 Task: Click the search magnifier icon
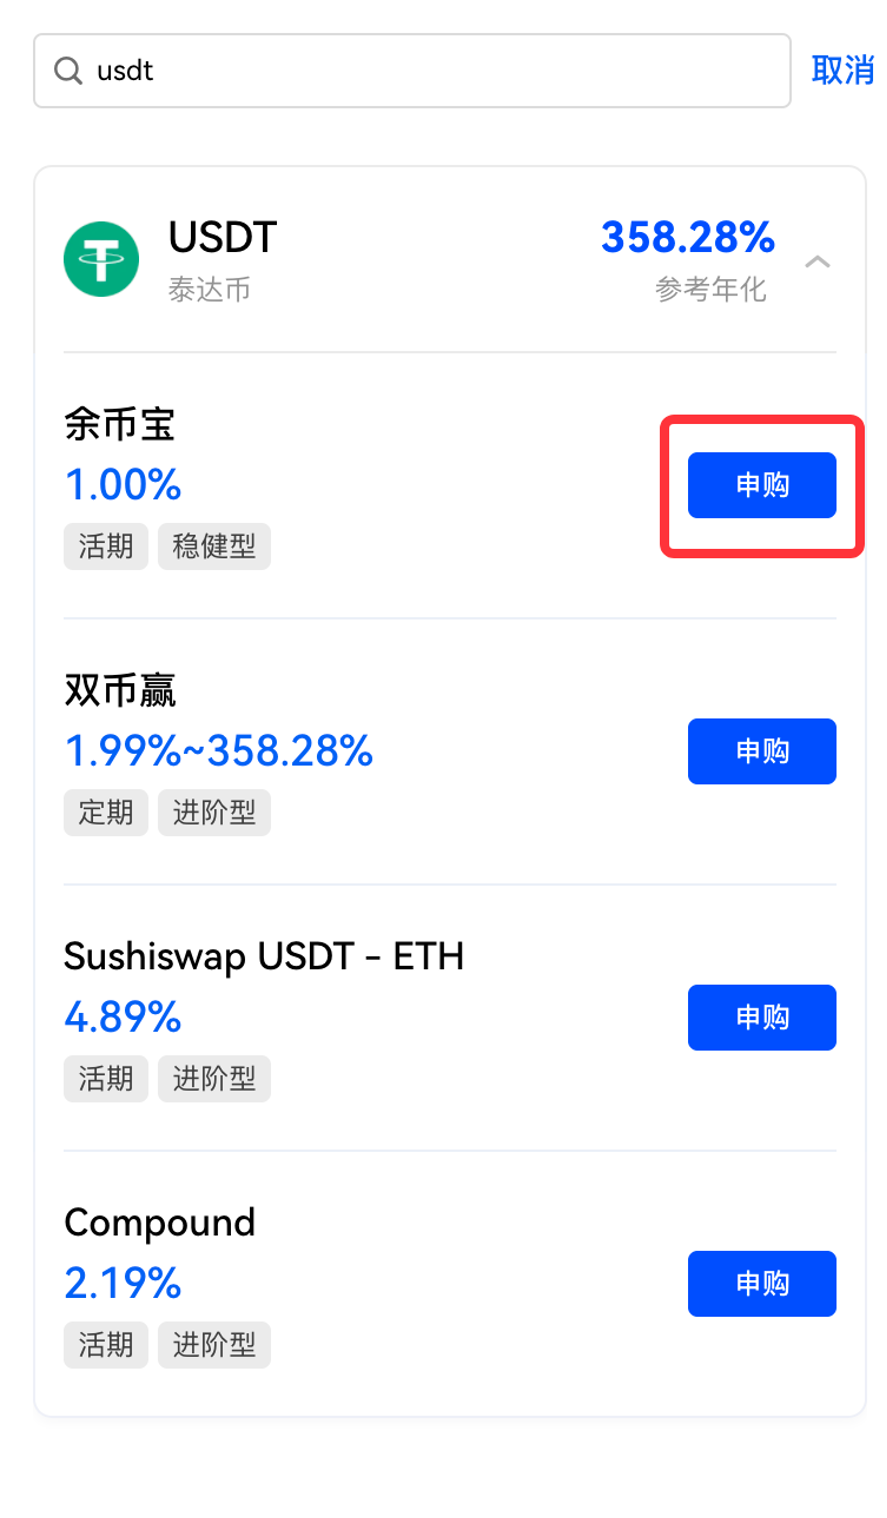tap(68, 71)
